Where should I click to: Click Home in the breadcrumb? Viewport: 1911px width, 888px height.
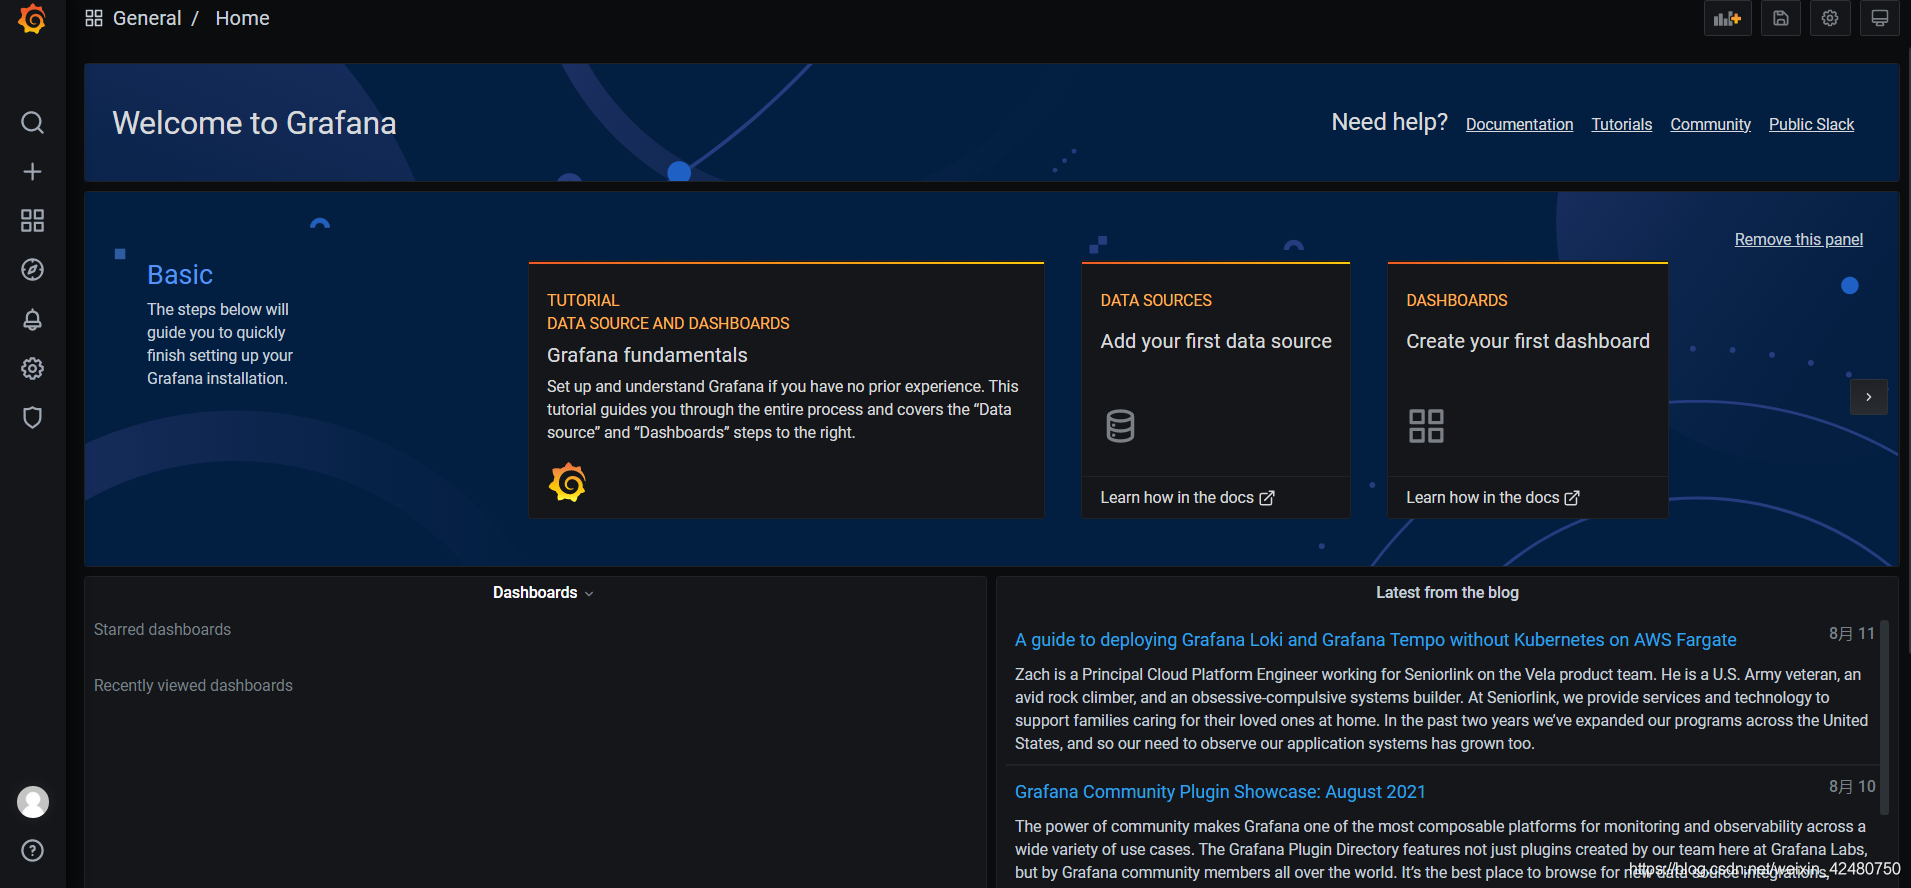pos(242,18)
